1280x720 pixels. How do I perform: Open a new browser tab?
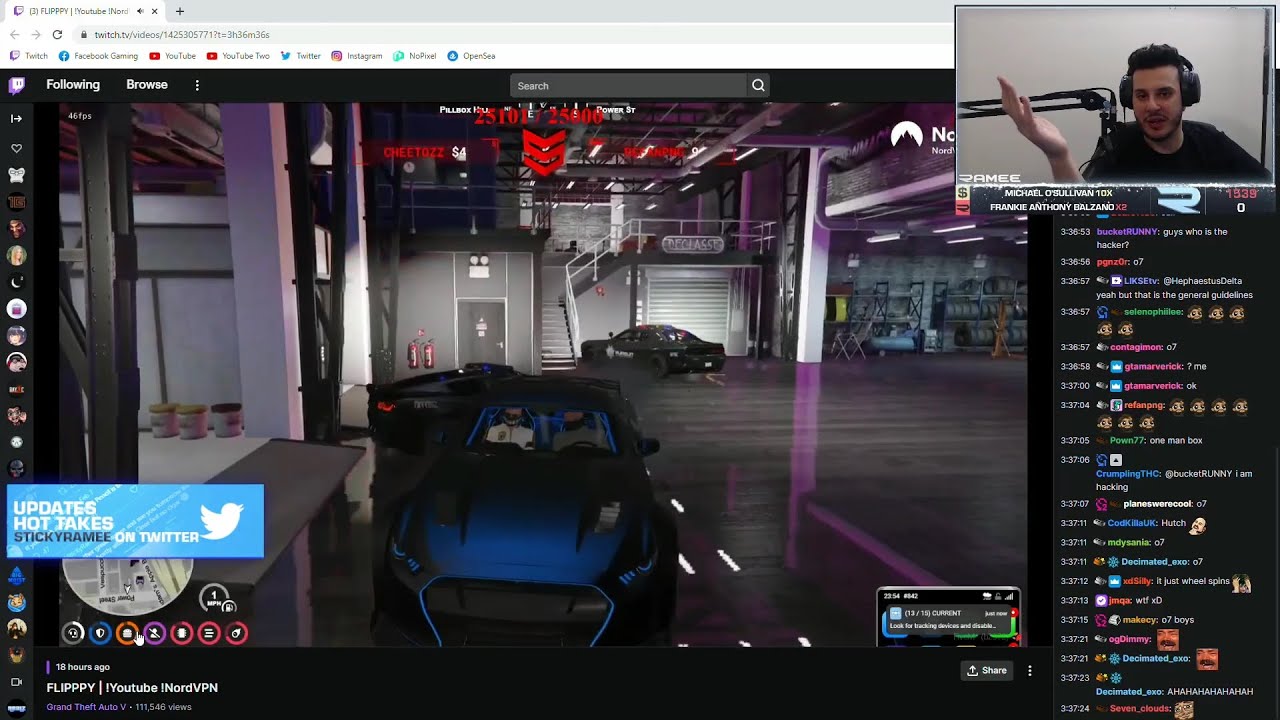[180, 11]
